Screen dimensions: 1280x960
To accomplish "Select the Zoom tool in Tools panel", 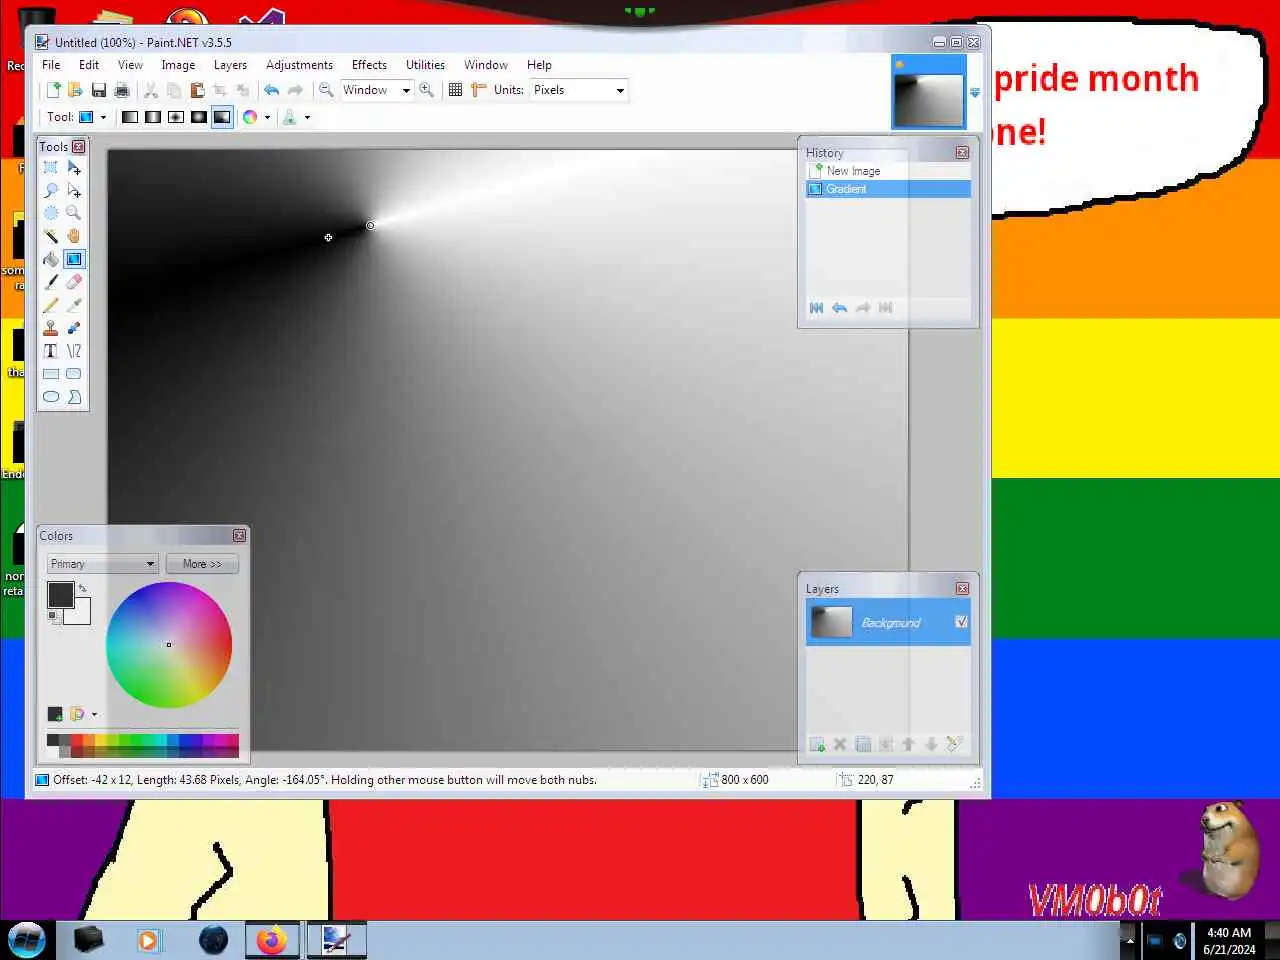I will [x=74, y=213].
